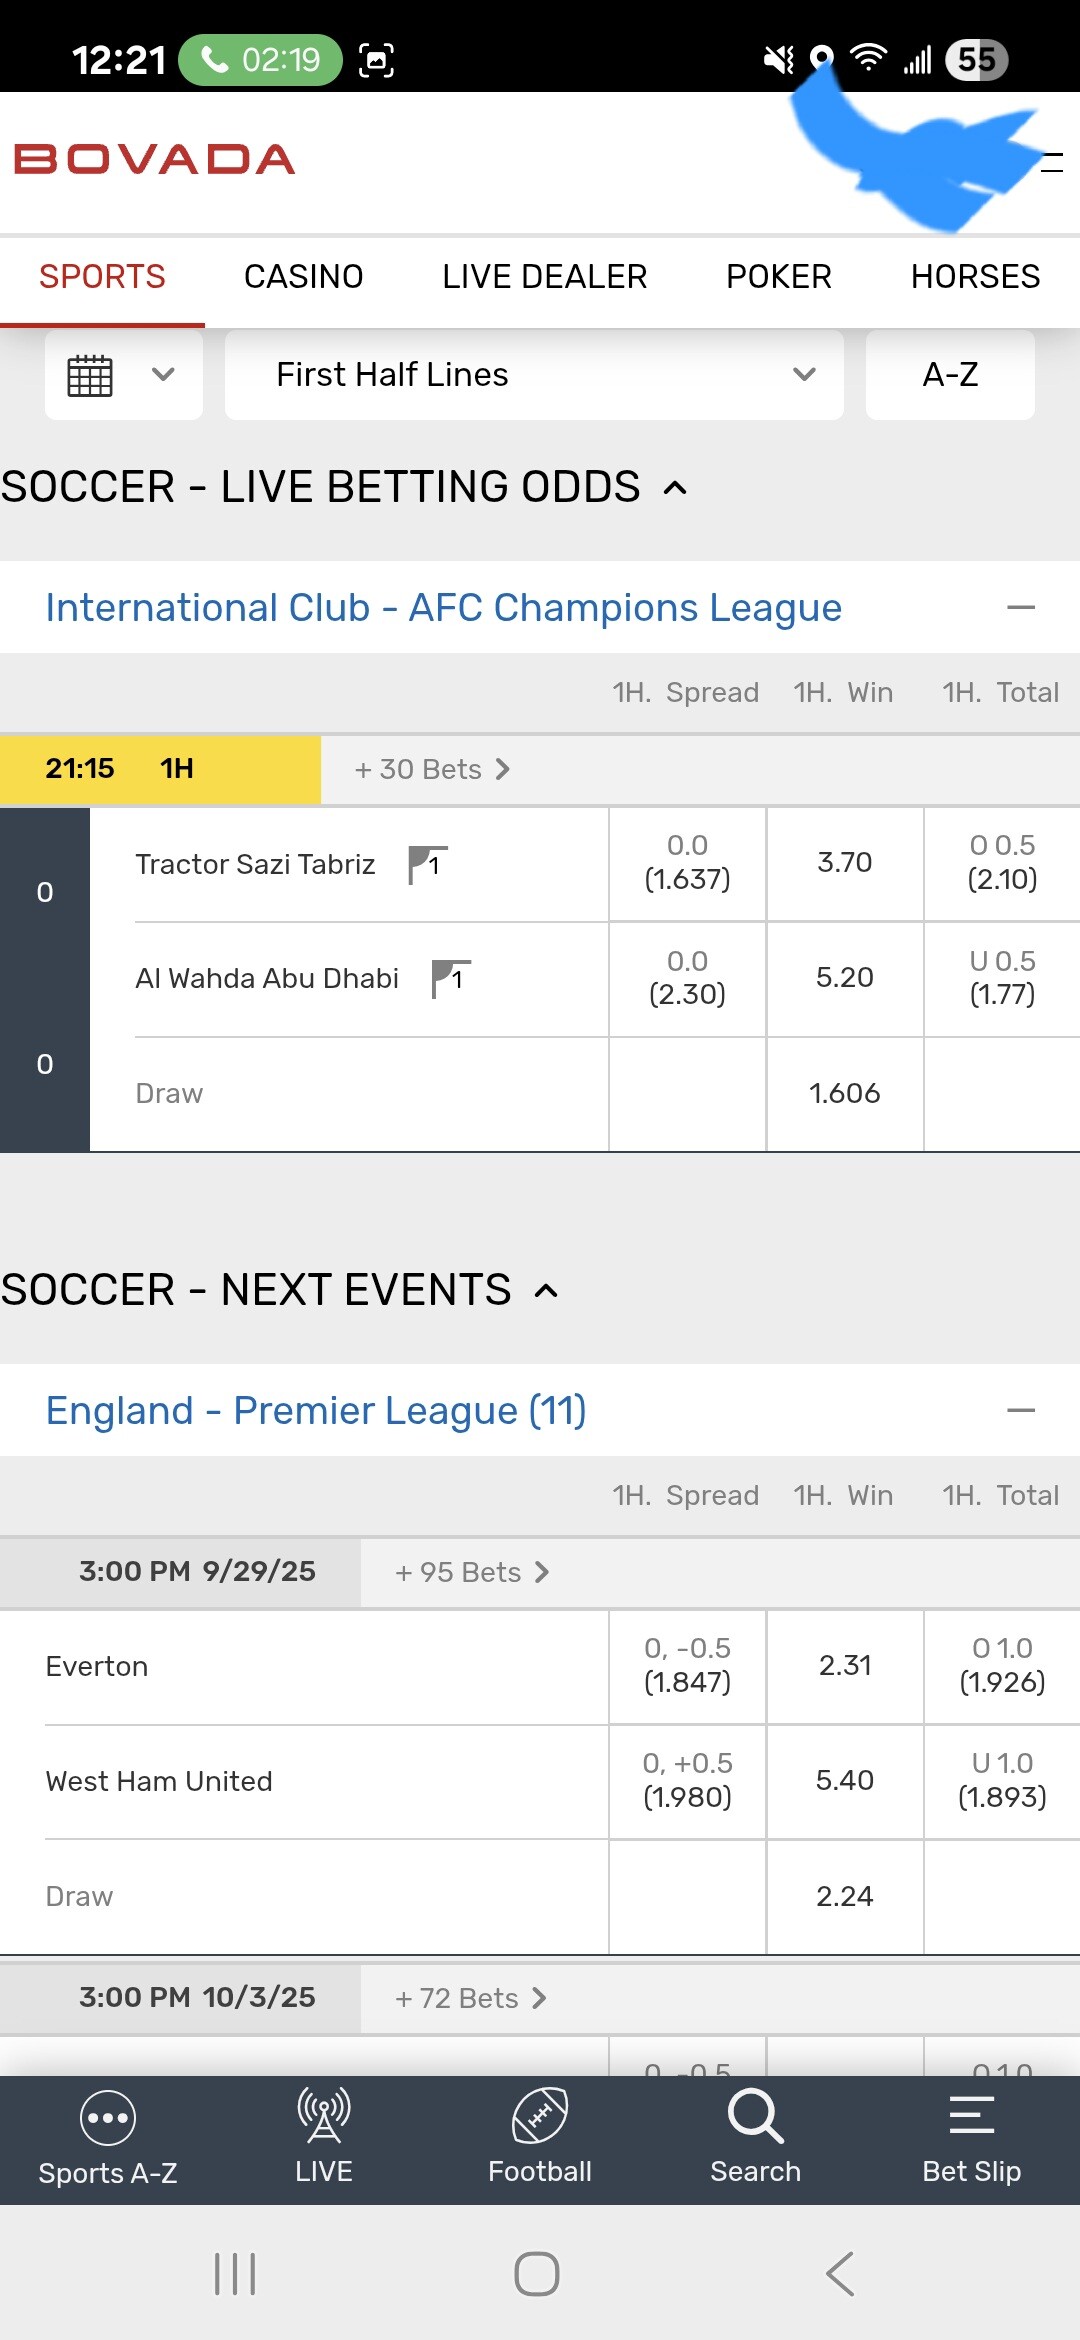This screenshot has width=1080, height=2340.
Task: Open the calendar date filter icon
Action: [90, 375]
